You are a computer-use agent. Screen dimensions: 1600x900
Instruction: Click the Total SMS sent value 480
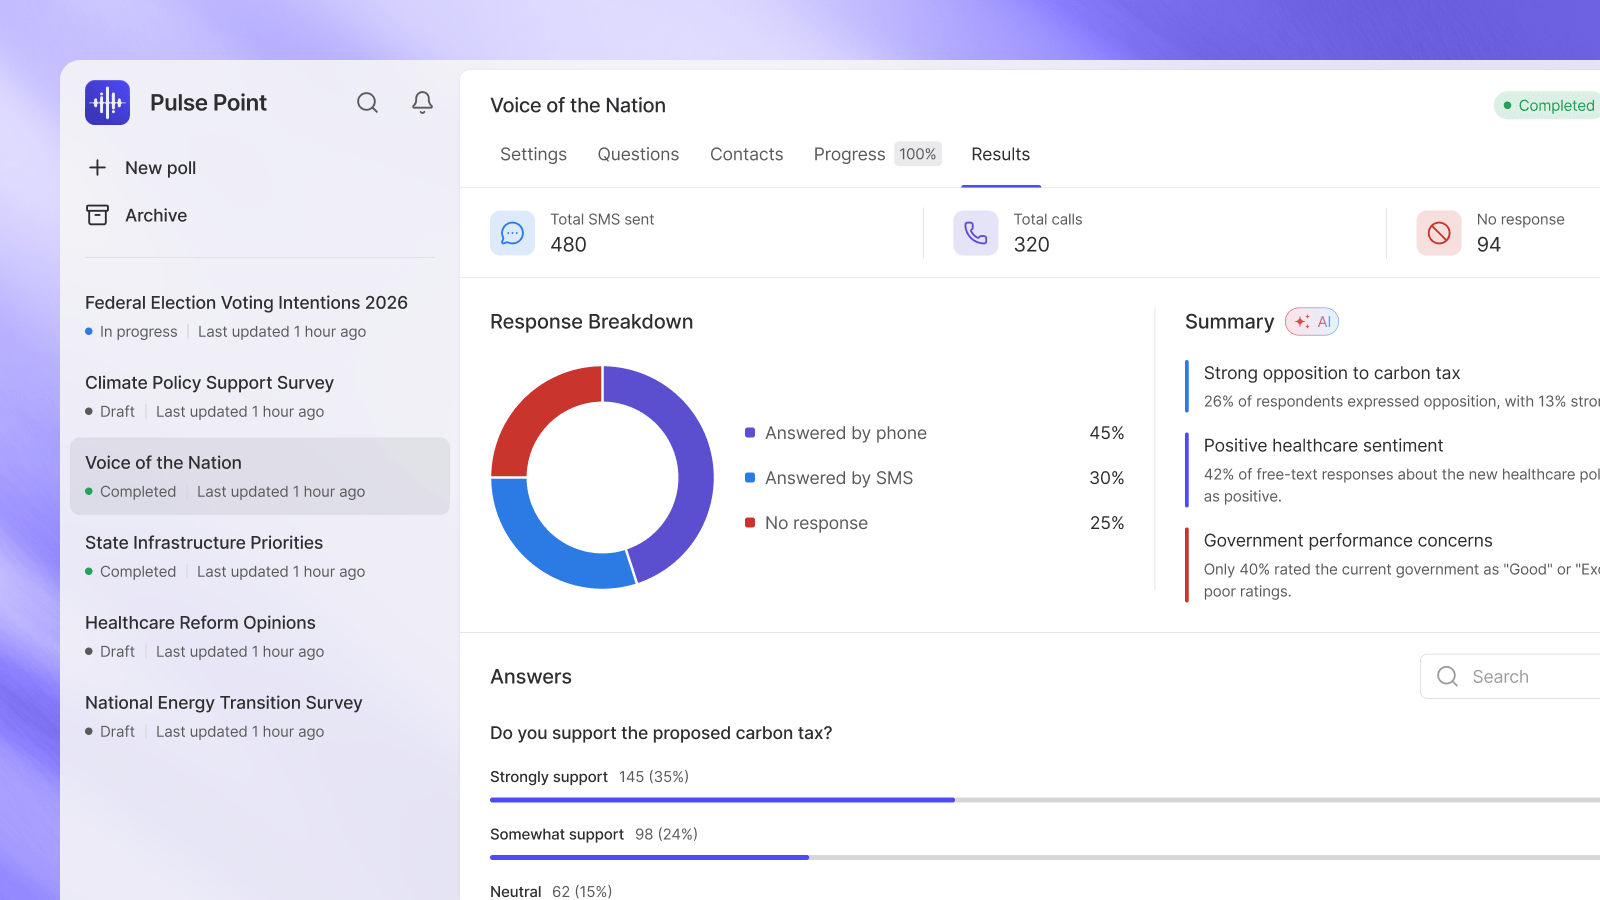(x=568, y=245)
